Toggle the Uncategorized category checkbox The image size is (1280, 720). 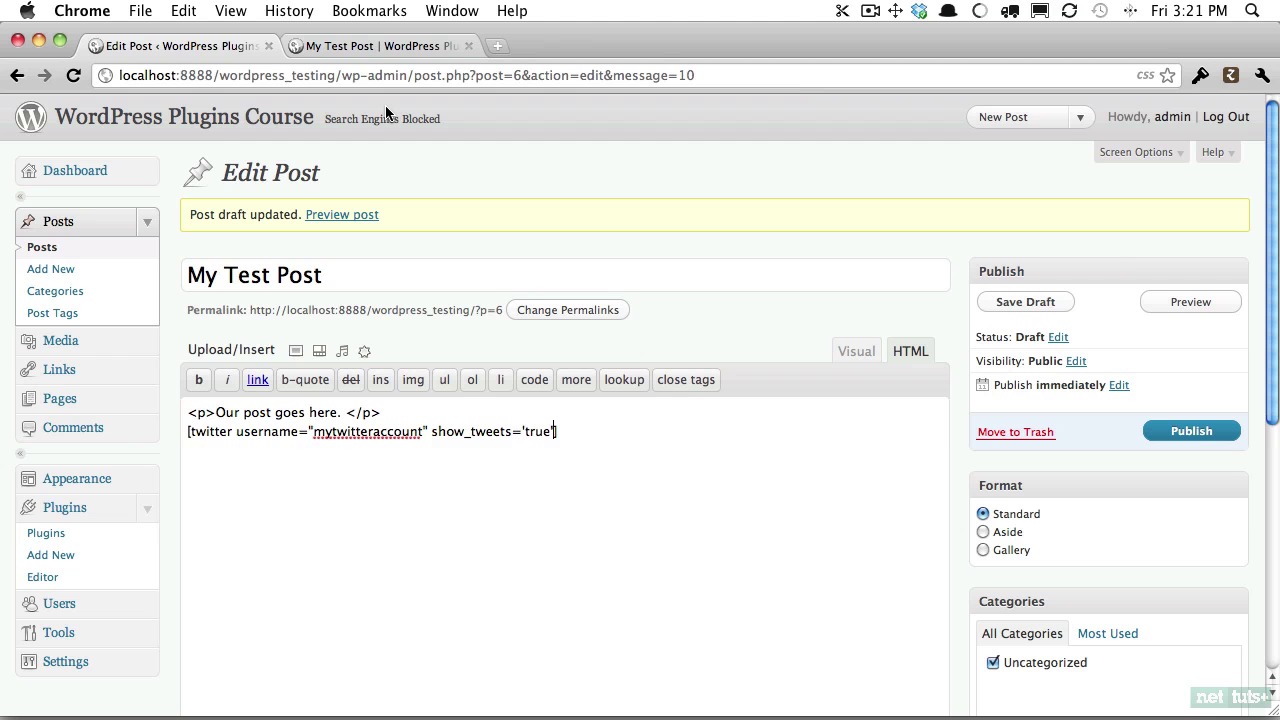pos(993,663)
